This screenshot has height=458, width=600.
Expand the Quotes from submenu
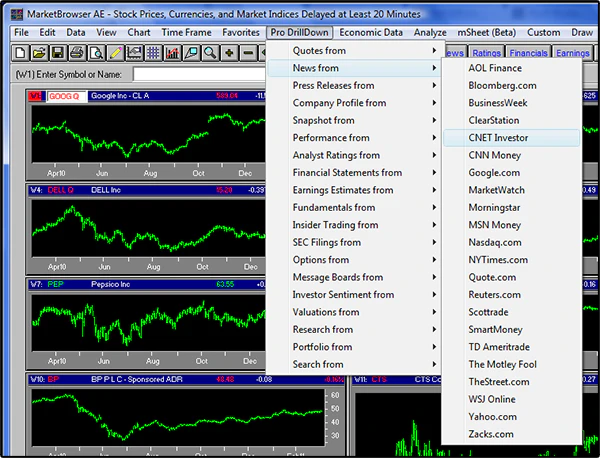coord(354,51)
